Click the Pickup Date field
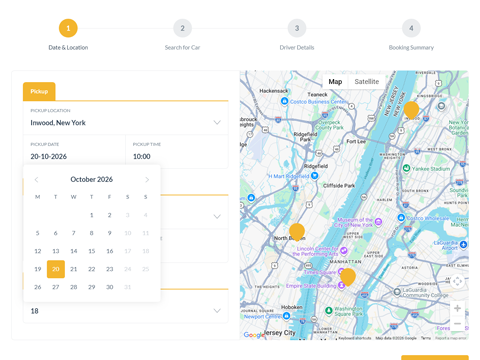This screenshot has height=360, width=480. (x=74, y=152)
